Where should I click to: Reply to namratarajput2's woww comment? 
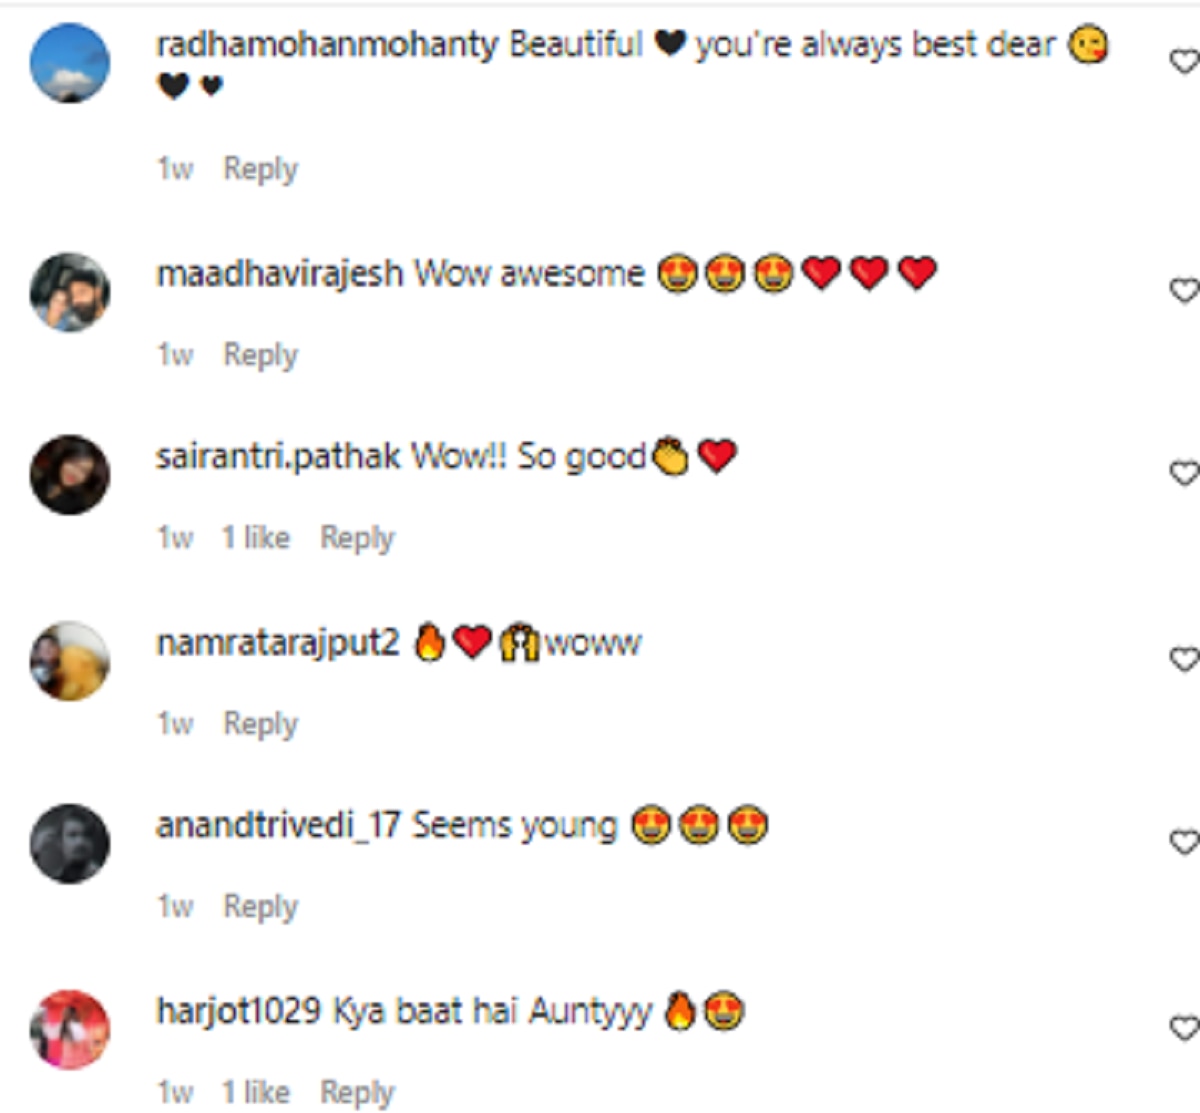click(x=260, y=724)
